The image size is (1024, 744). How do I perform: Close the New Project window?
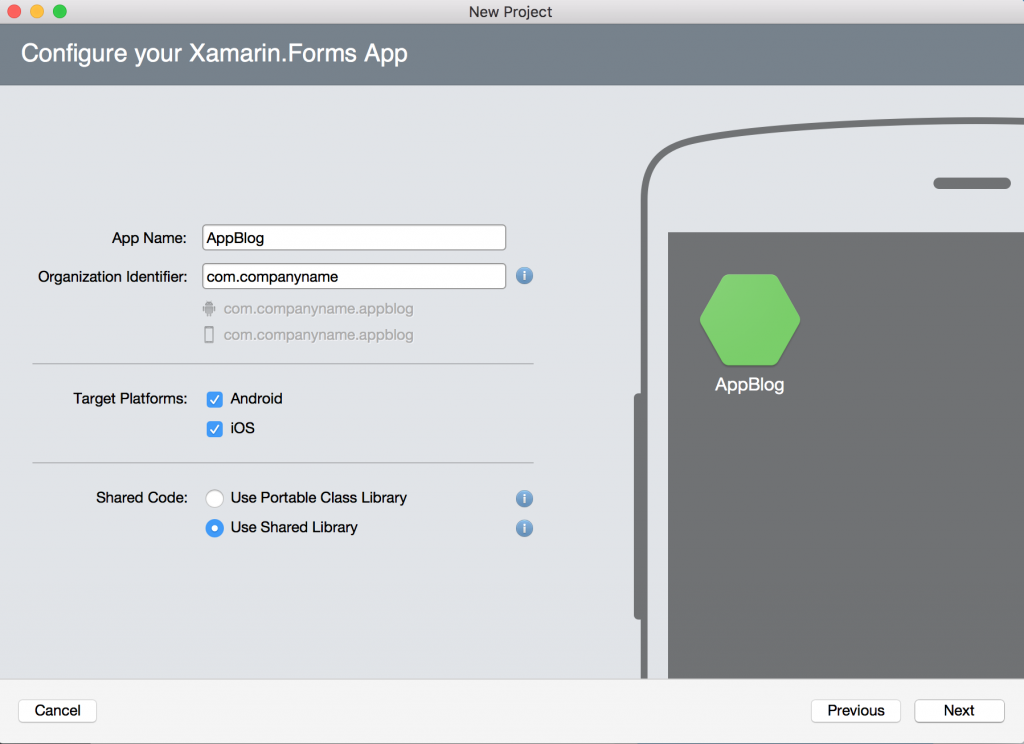point(14,11)
